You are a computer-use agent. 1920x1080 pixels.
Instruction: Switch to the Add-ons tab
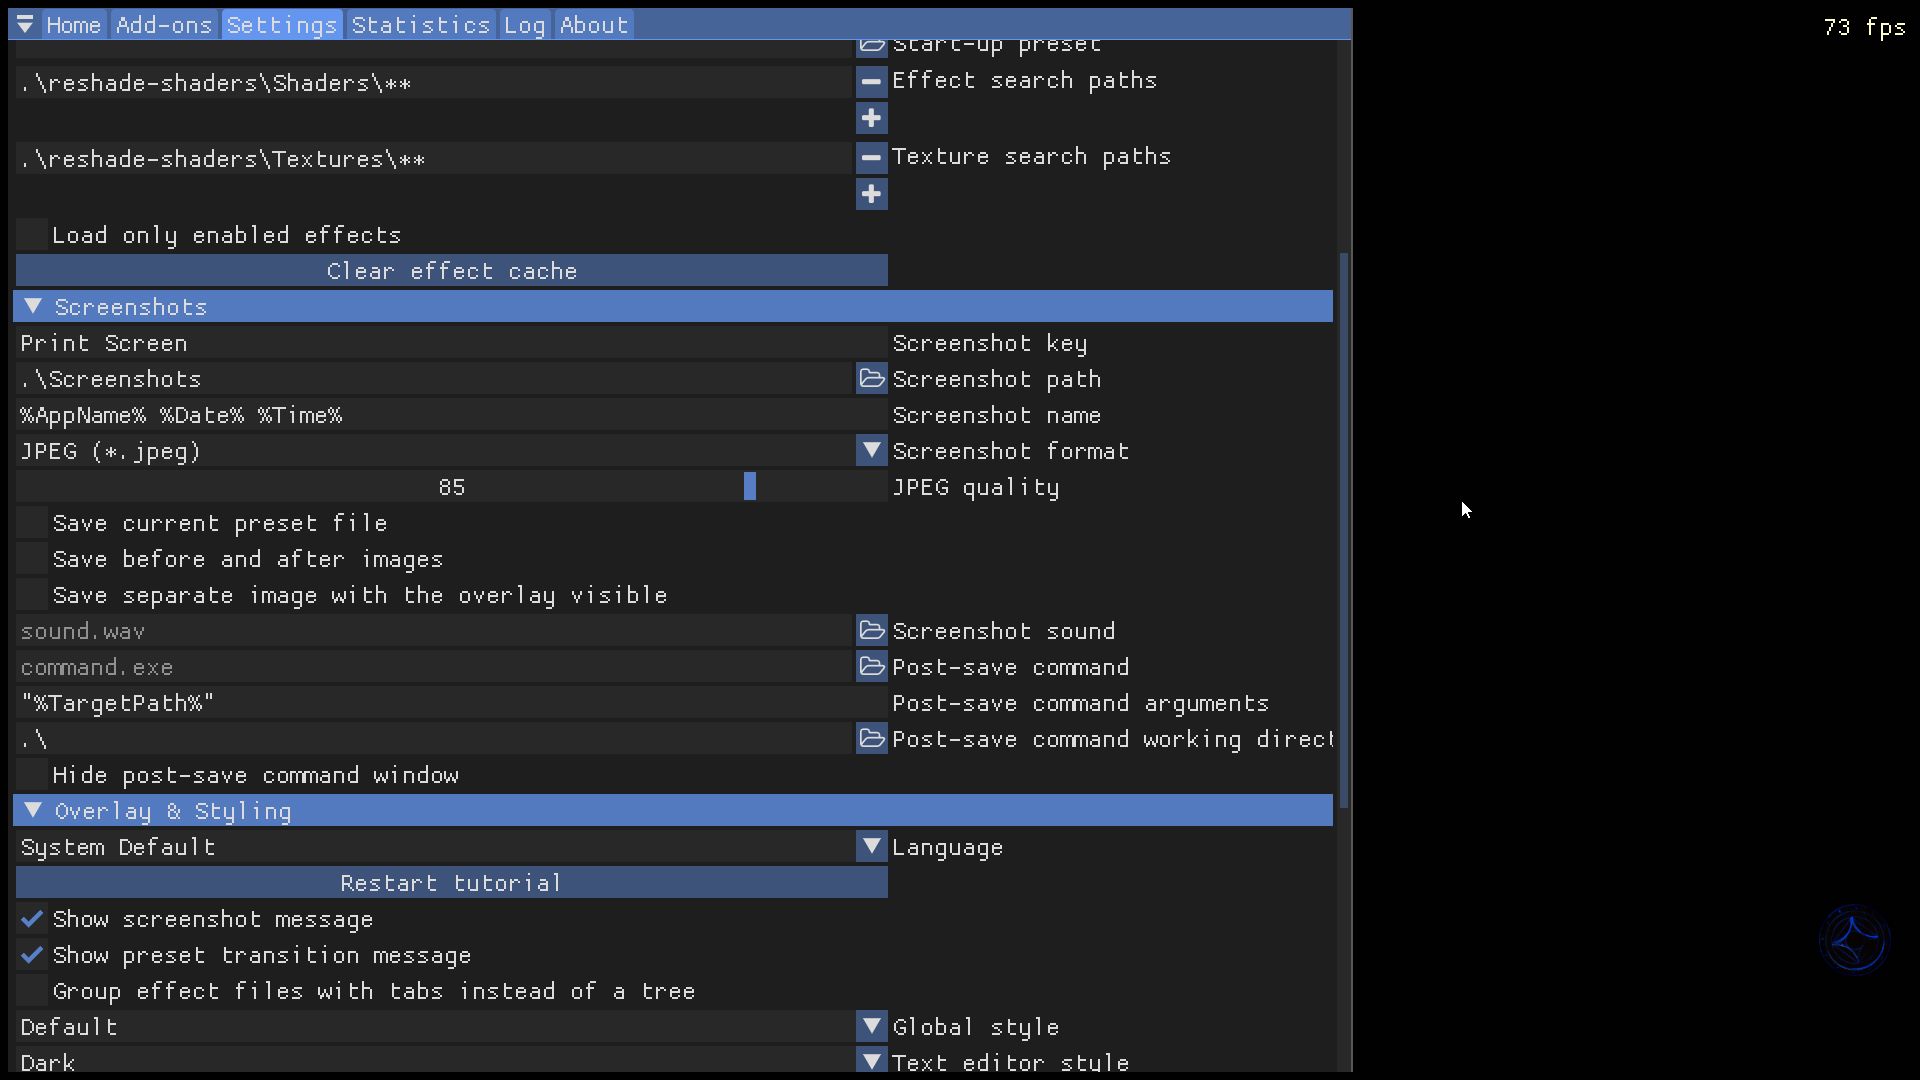tap(164, 25)
